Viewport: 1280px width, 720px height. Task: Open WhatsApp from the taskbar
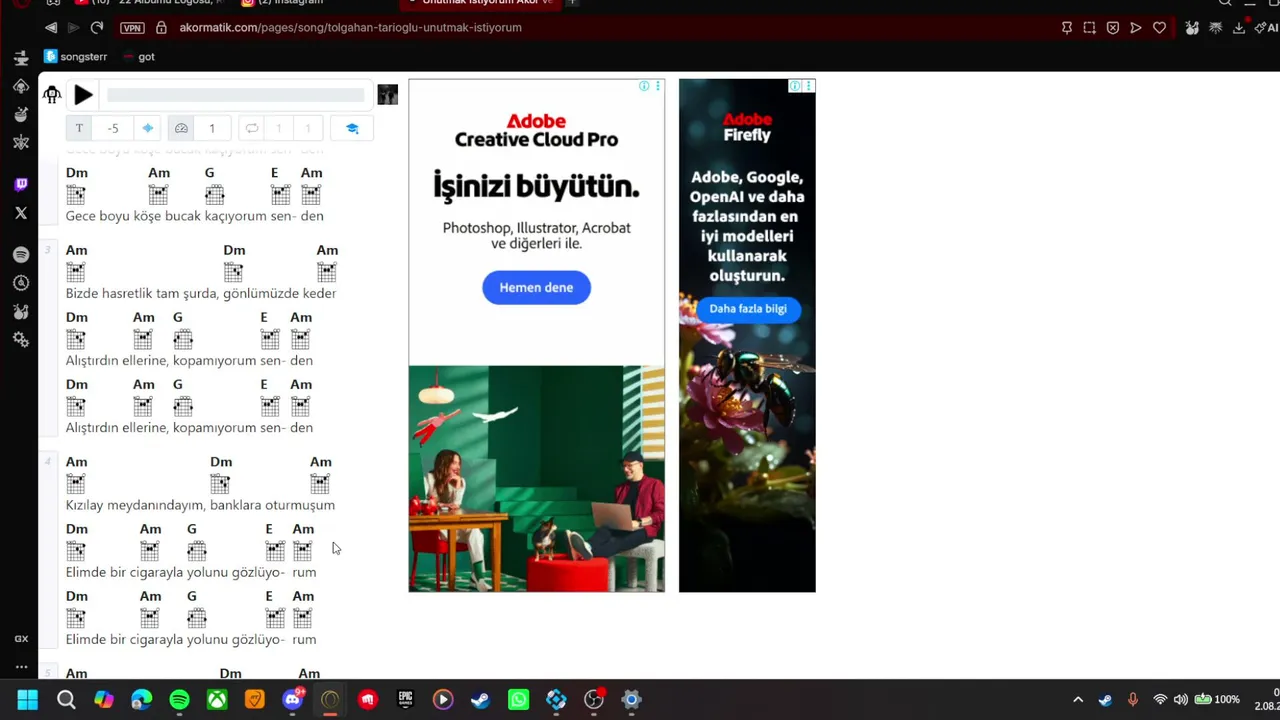click(x=518, y=700)
